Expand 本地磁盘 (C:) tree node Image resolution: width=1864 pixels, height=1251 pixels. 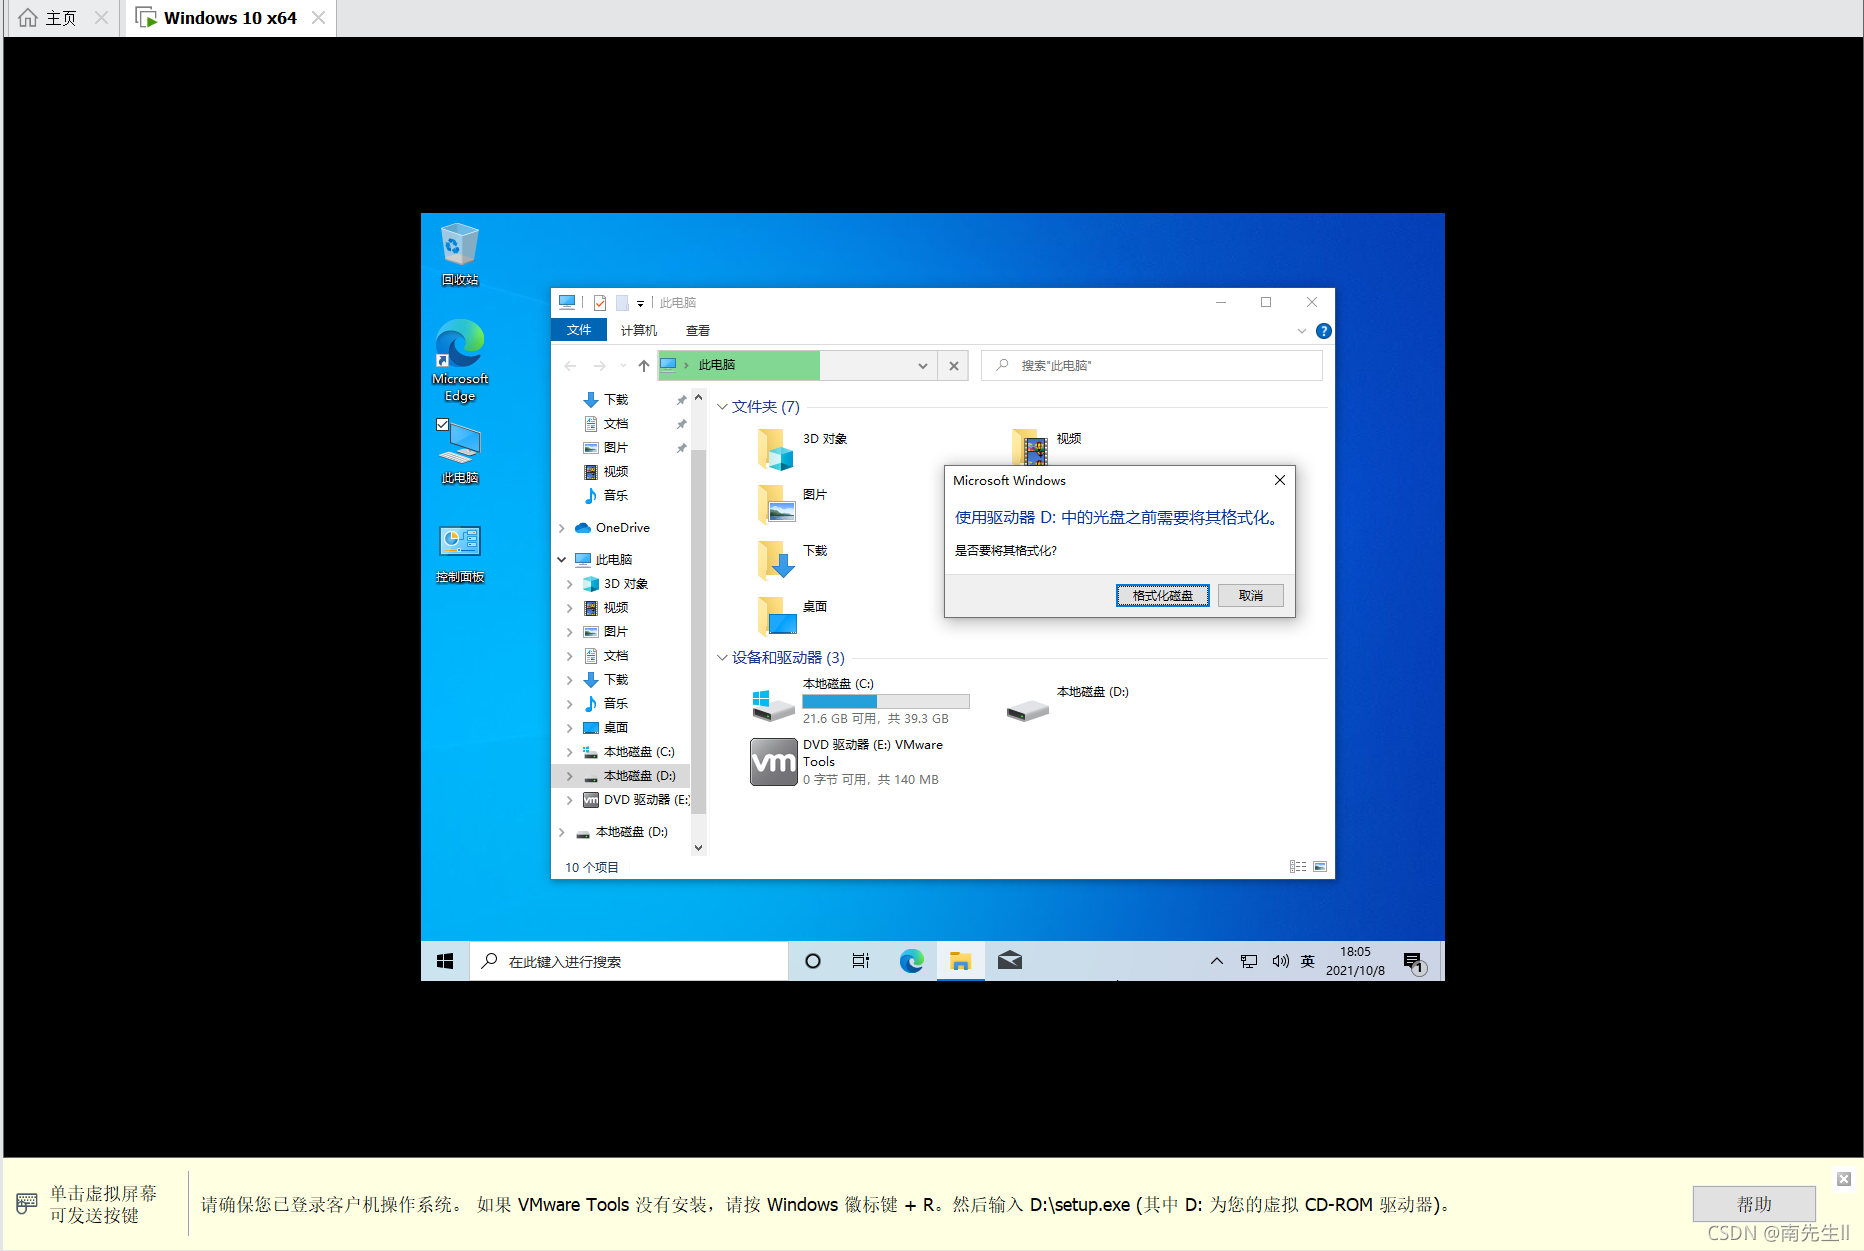(x=570, y=752)
